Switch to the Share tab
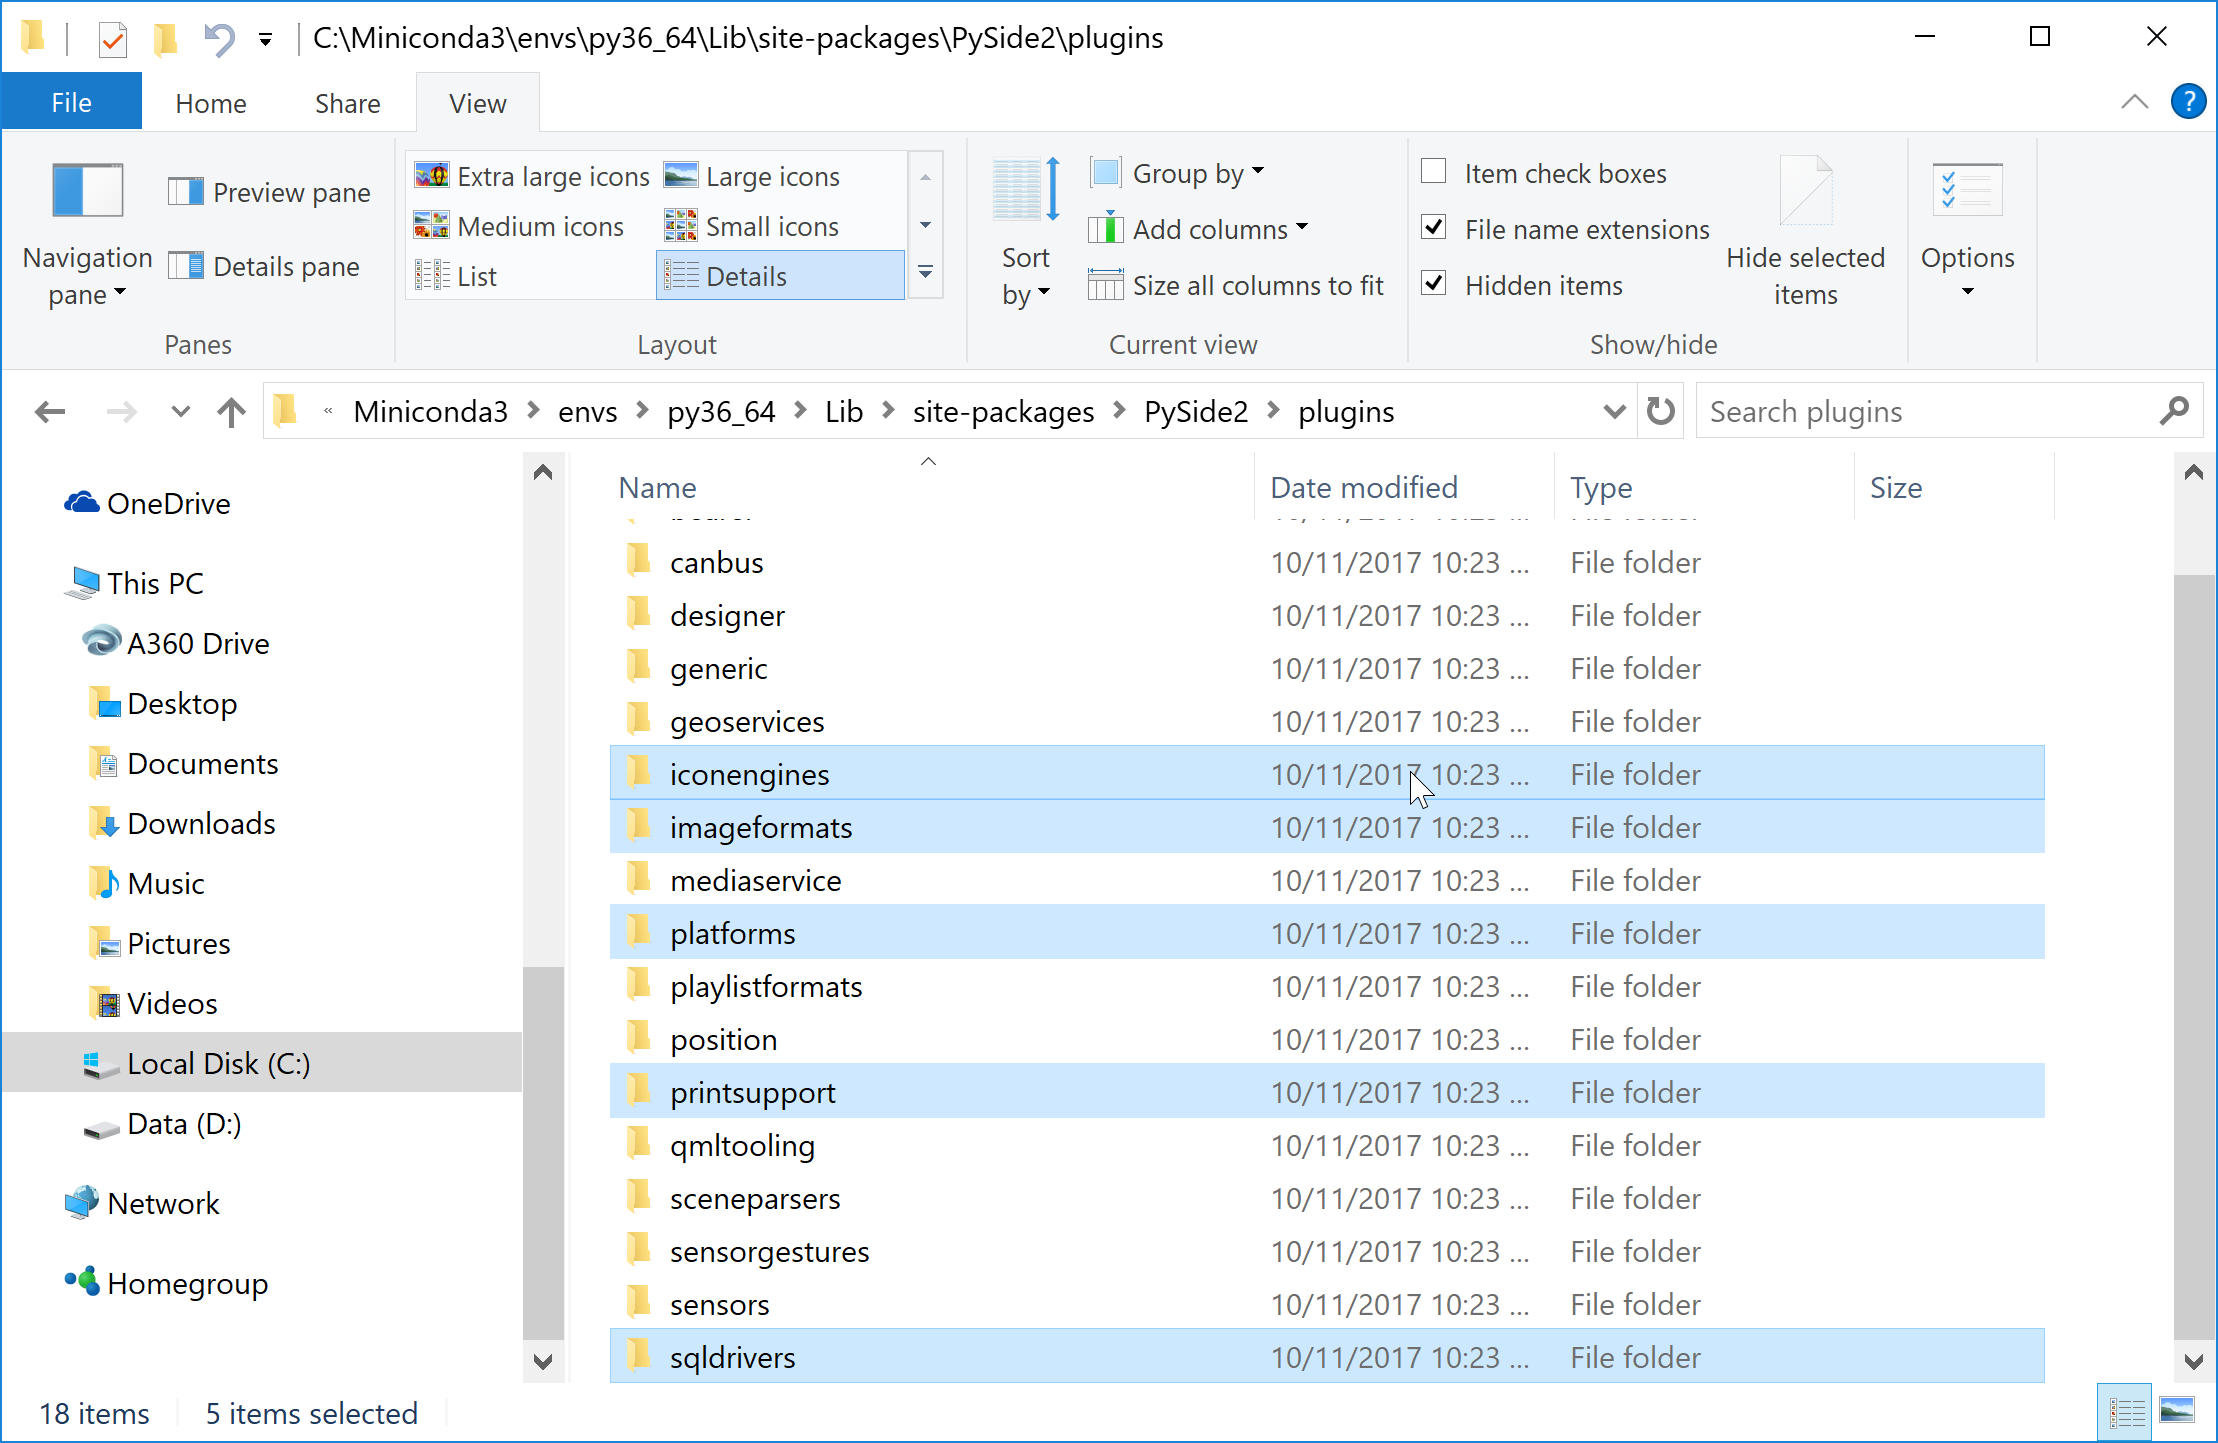The width and height of the screenshot is (2218, 1443). (347, 103)
